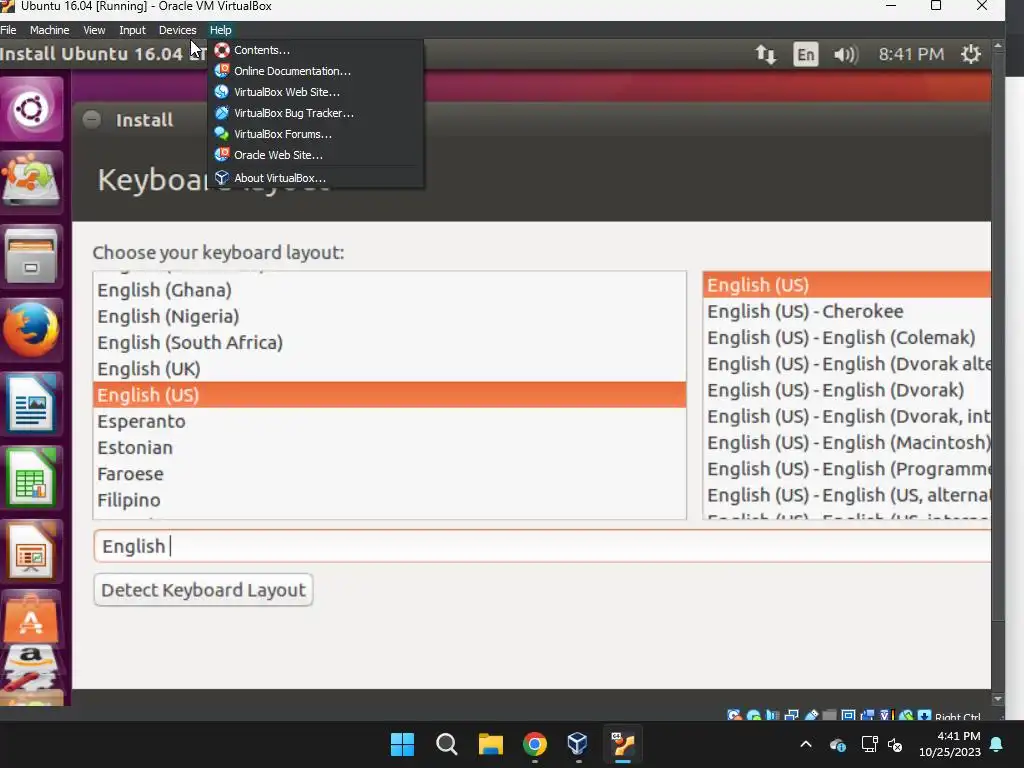Select Esperanto layout

tap(389, 421)
